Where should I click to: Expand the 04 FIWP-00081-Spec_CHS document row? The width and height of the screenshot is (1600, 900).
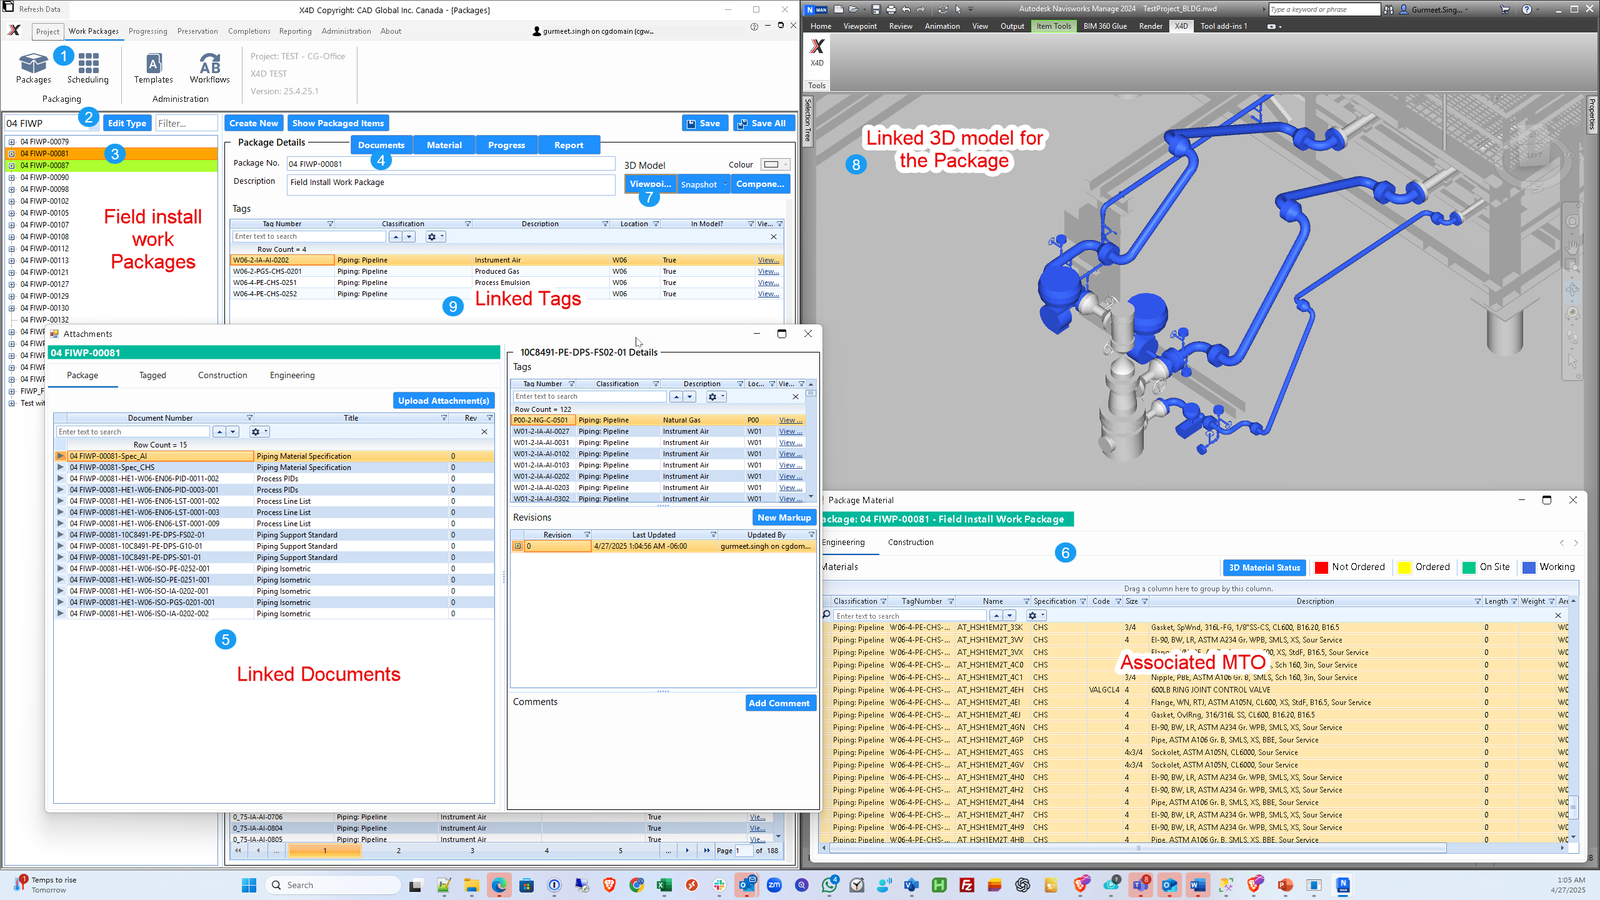(x=60, y=467)
